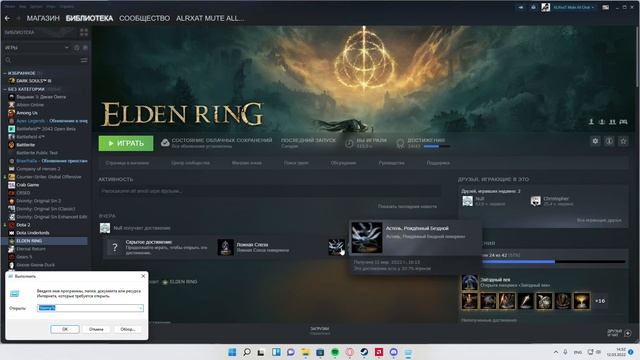
Task: Open Steam icon on taskbar
Action: (x=364, y=352)
